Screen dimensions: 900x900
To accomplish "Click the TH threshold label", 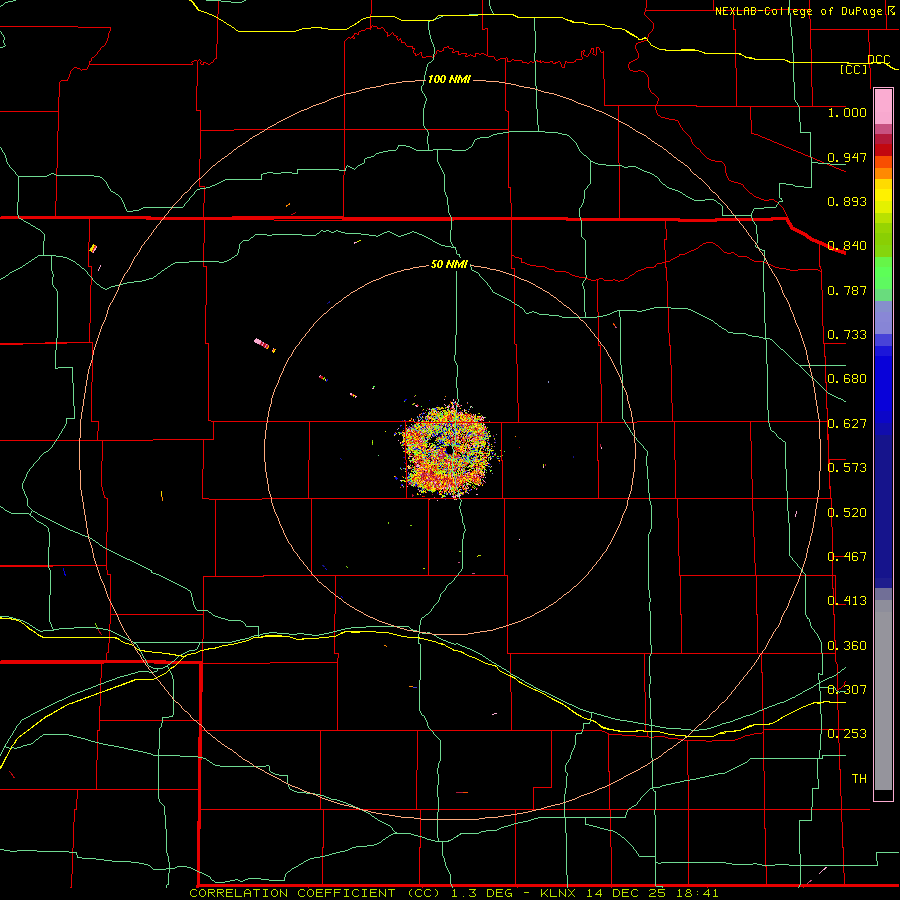I will coord(859,779).
